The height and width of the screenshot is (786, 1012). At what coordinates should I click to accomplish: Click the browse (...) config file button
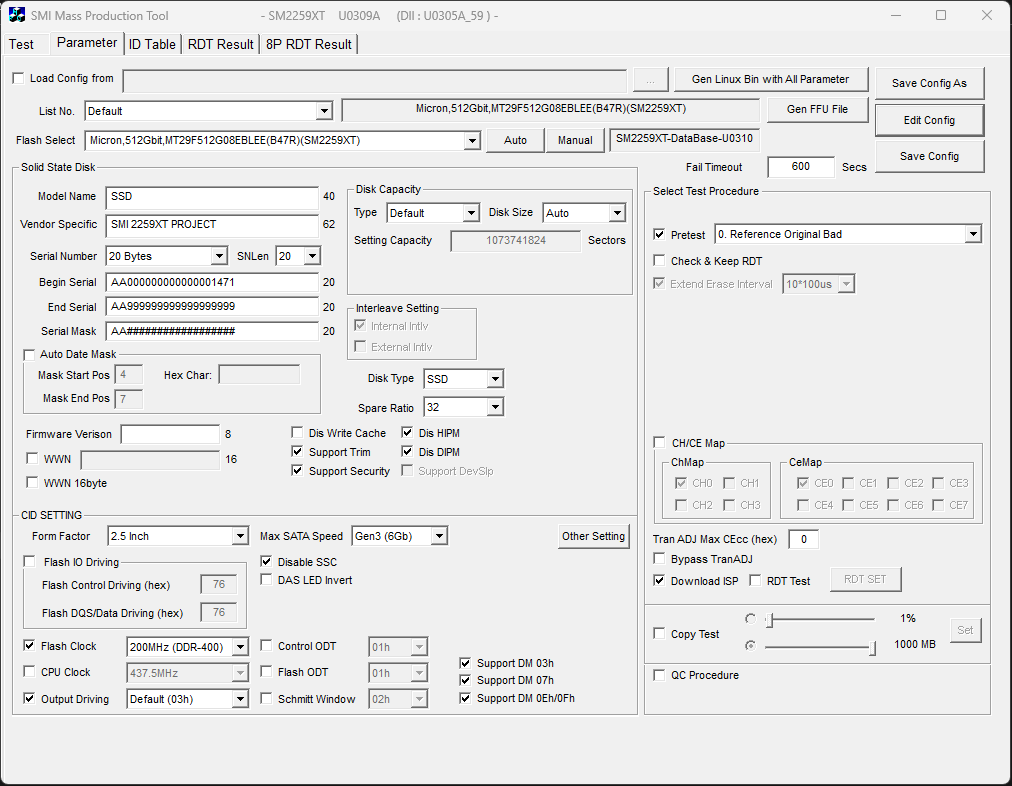point(650,80)
